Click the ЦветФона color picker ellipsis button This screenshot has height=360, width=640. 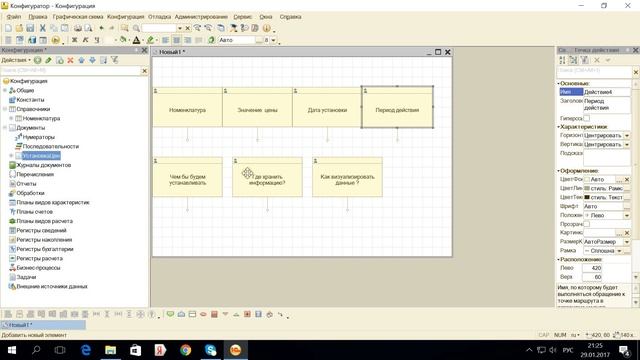coord(620,179)
